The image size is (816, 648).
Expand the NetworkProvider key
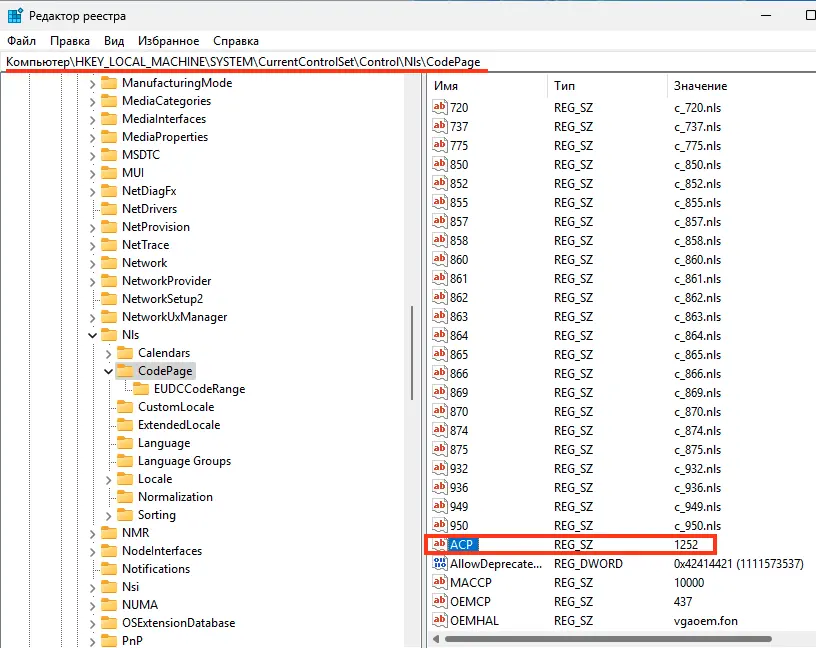[92, 282]
